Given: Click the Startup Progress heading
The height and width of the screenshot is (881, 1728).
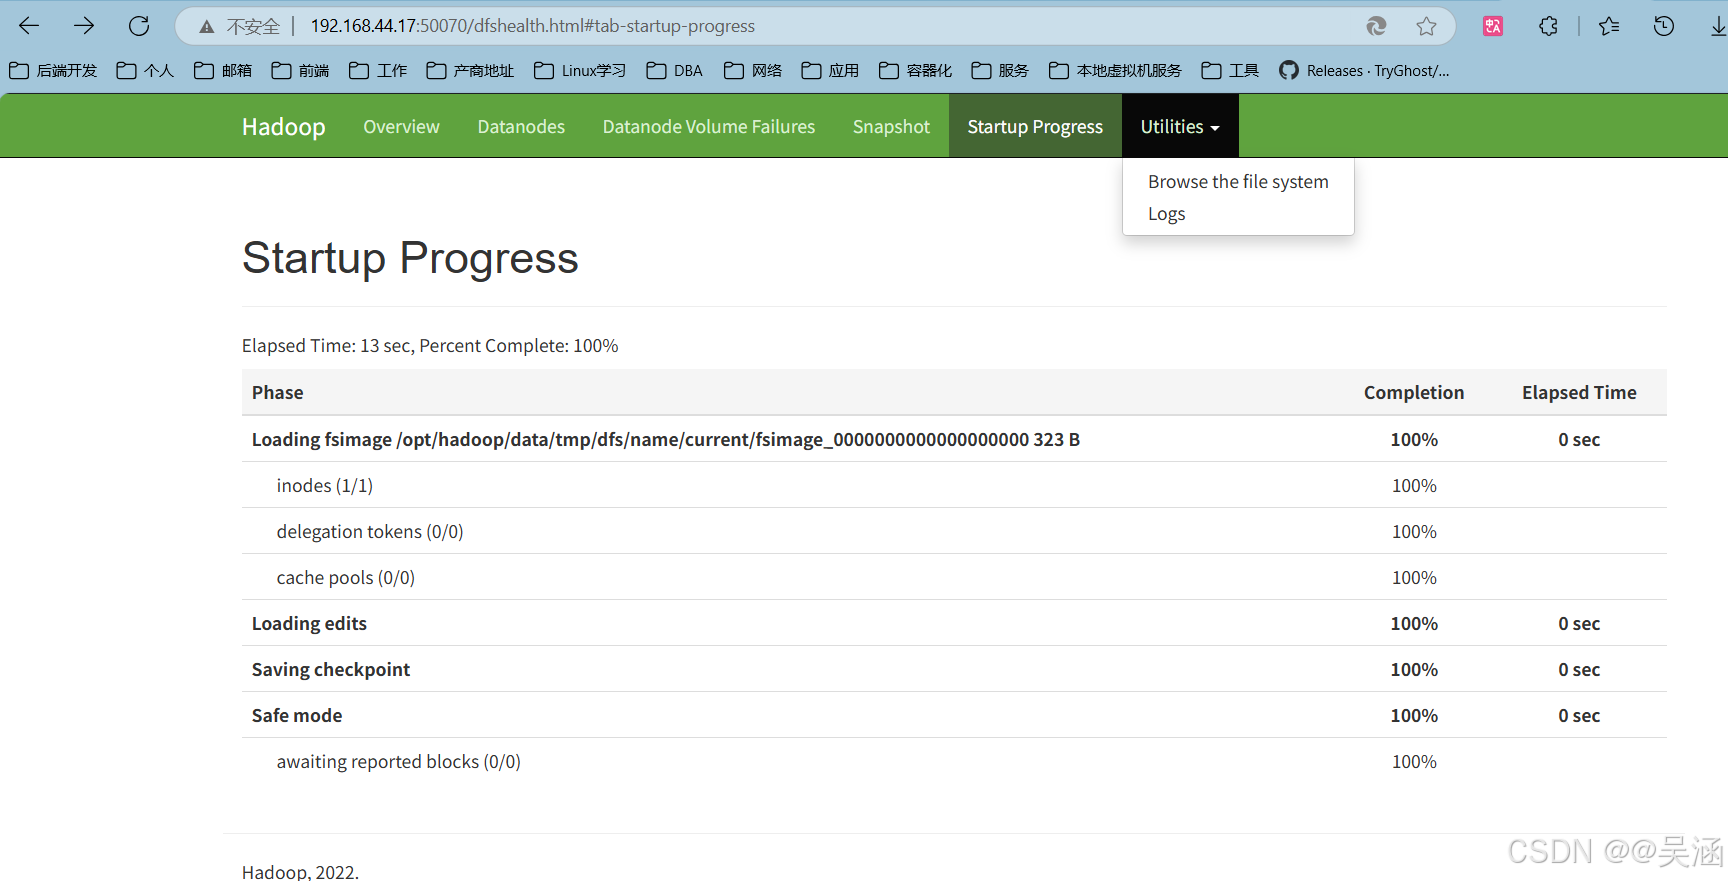Looking at the screenshot, I should click(410, 258).
